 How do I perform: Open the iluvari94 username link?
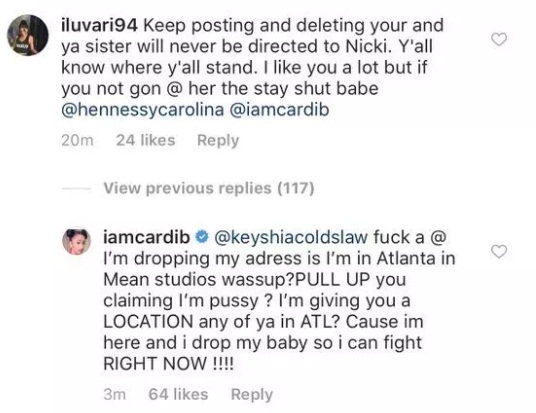pyautogui.click(x=99, y=26)
